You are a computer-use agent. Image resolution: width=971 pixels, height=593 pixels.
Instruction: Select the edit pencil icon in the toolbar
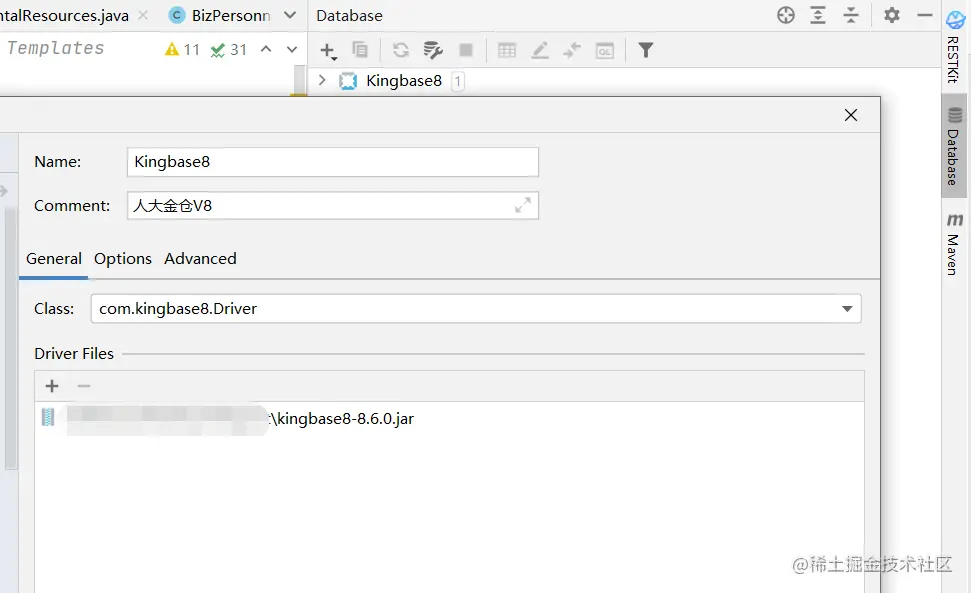point(540,50)
